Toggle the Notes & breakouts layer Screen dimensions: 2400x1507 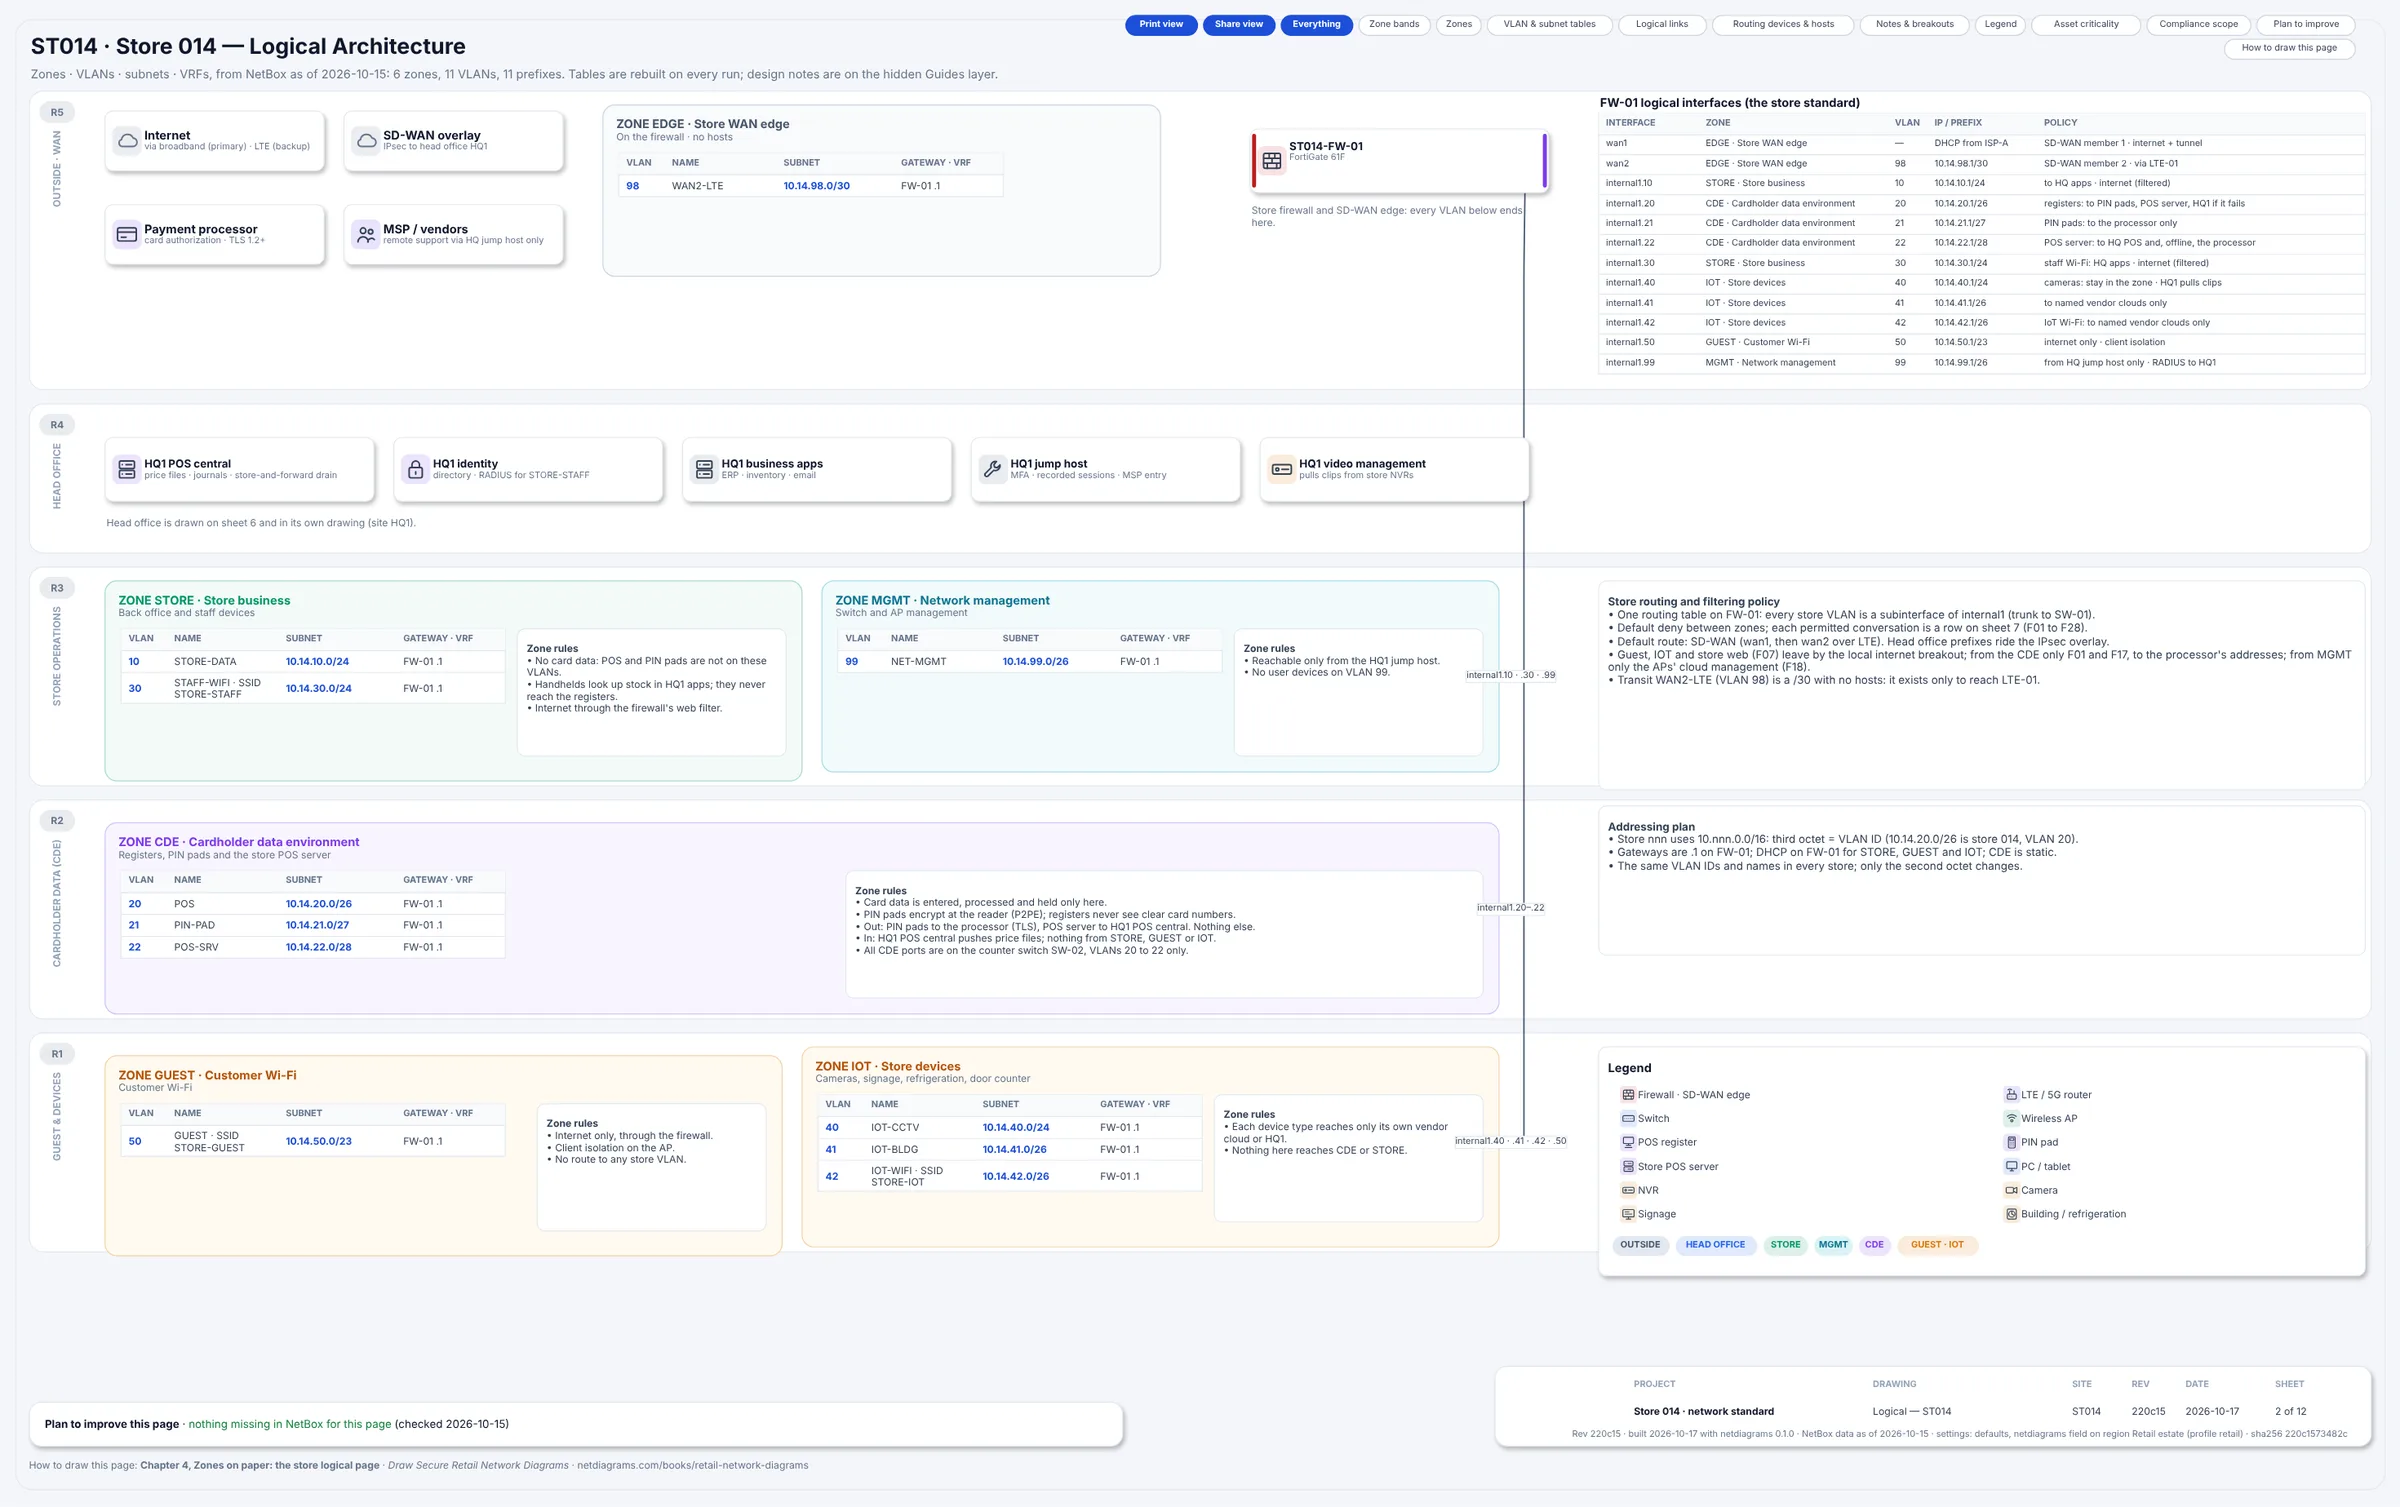click(1914, 25)
